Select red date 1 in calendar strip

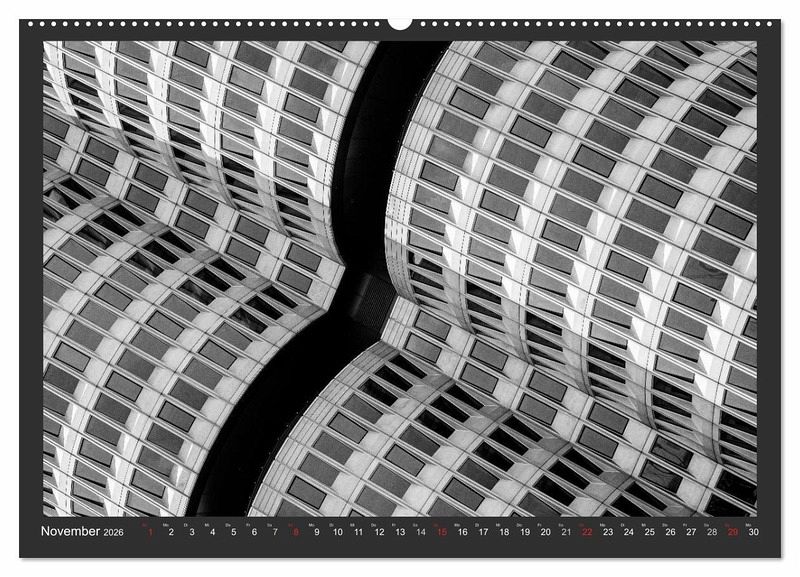[150, 532]
